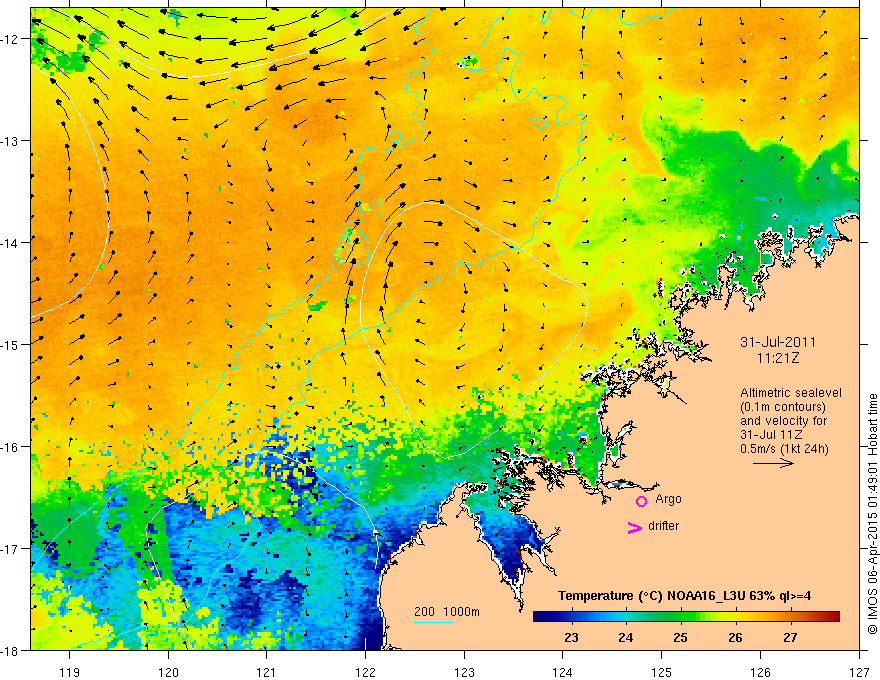Click the 0.5m/s velocity scale arrow
This screenshot has height=680, width=880.
773,463
